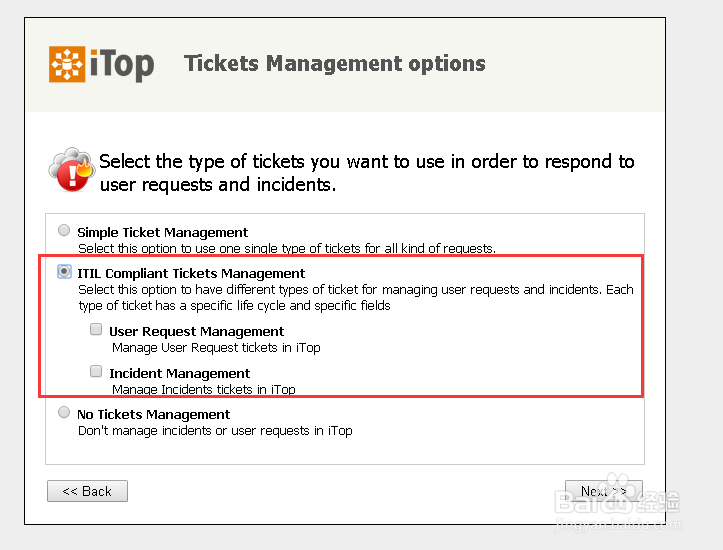723x550 pixels.
Task: Click the "Simple Ticket Management" bold label
Action: [x=162, y=232]
